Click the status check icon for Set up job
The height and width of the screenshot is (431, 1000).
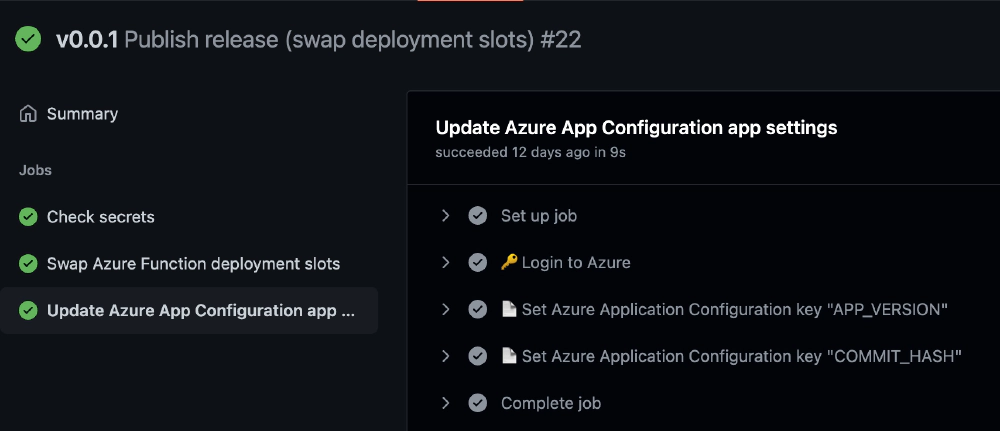coord(478,216)
